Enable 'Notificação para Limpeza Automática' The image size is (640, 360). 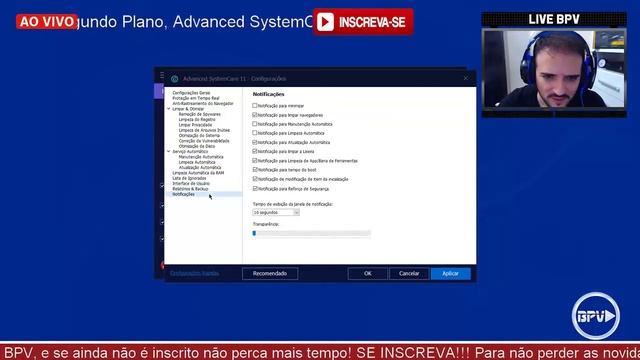[x=255, y=133]
